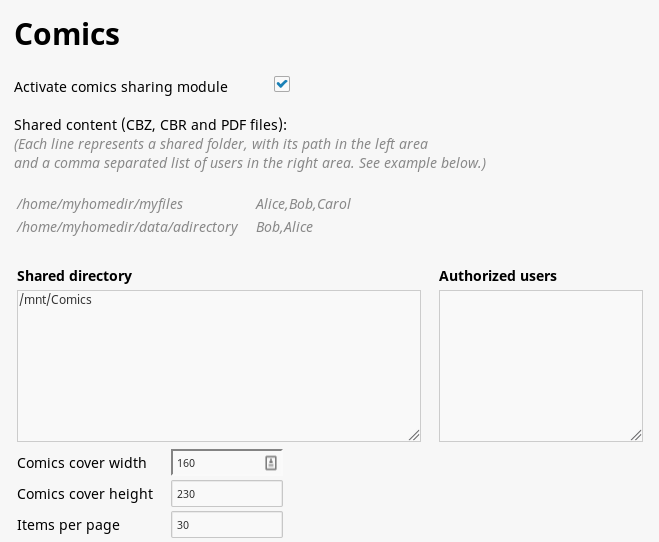Click the 'Comics cover height' label

click(x=85, y=494)
